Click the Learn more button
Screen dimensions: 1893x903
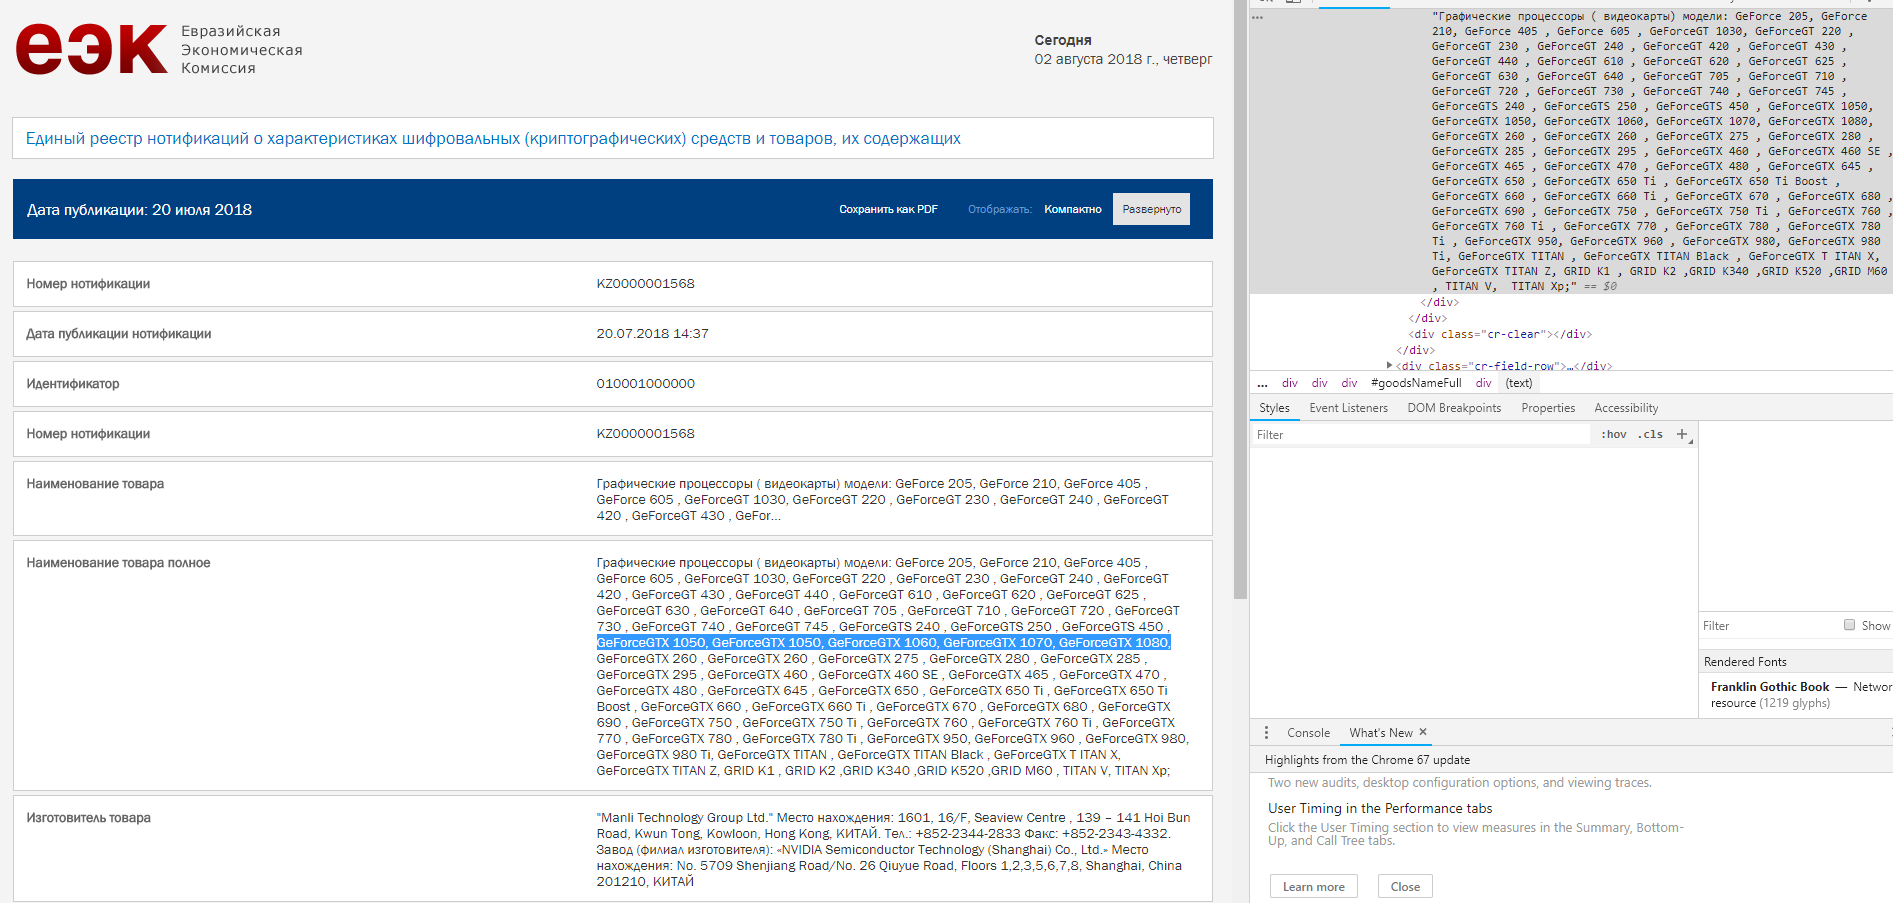tap(1313, 886)
